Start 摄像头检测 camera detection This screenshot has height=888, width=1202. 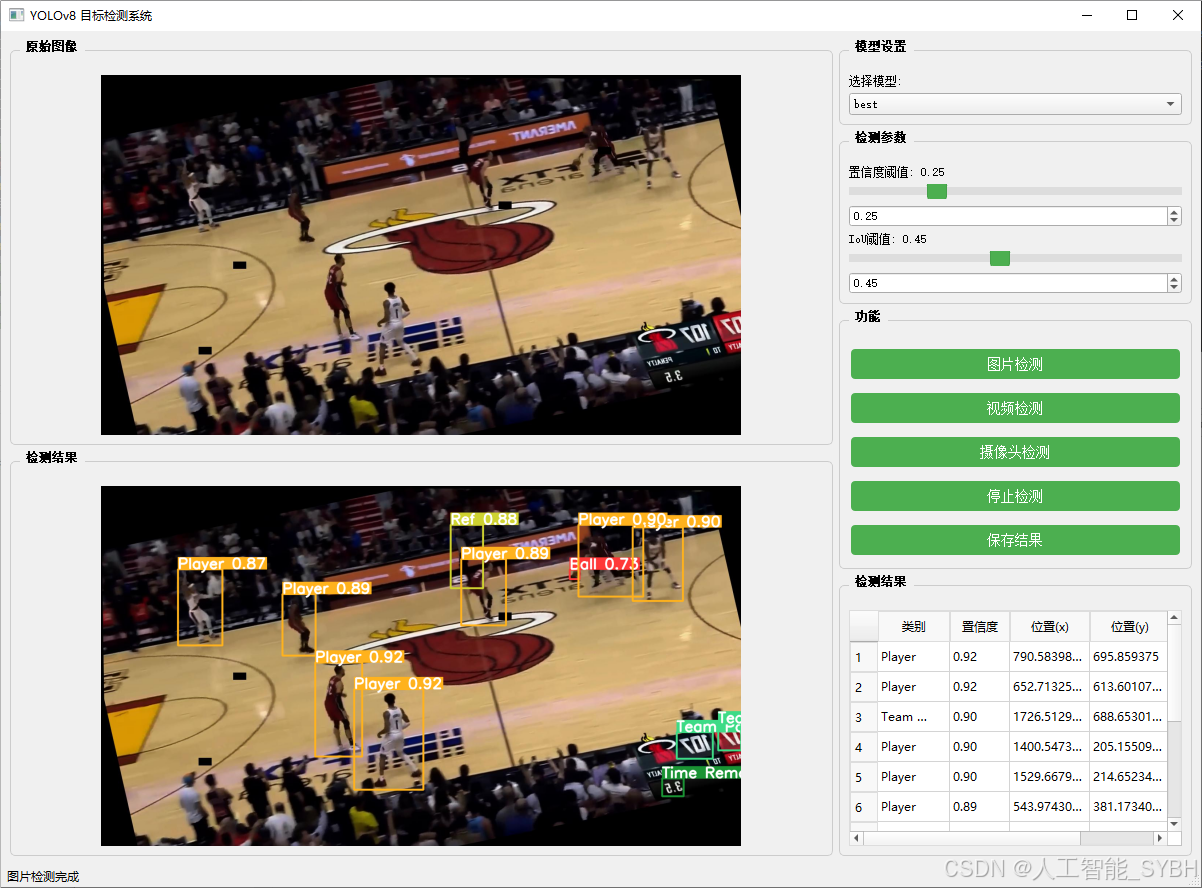(x=1015, y=452)
